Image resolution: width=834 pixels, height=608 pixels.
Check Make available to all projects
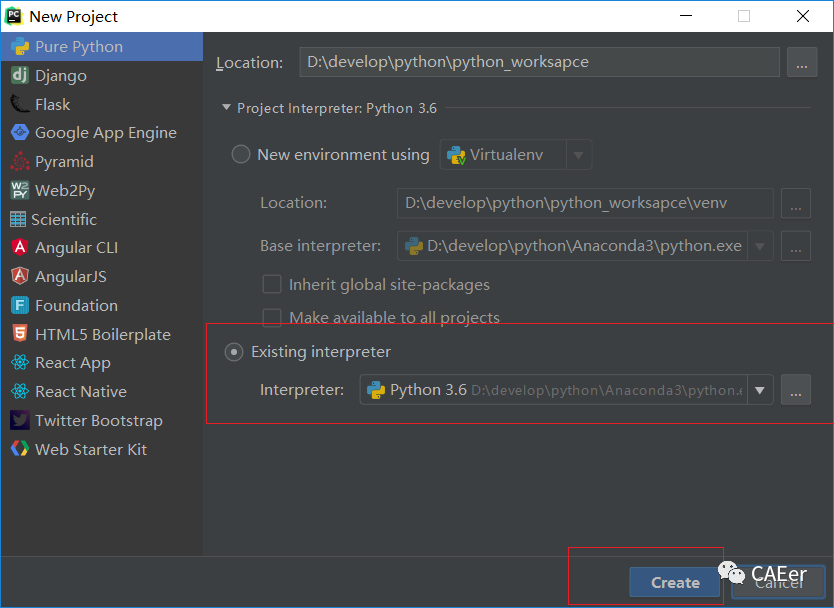[272, 318]
